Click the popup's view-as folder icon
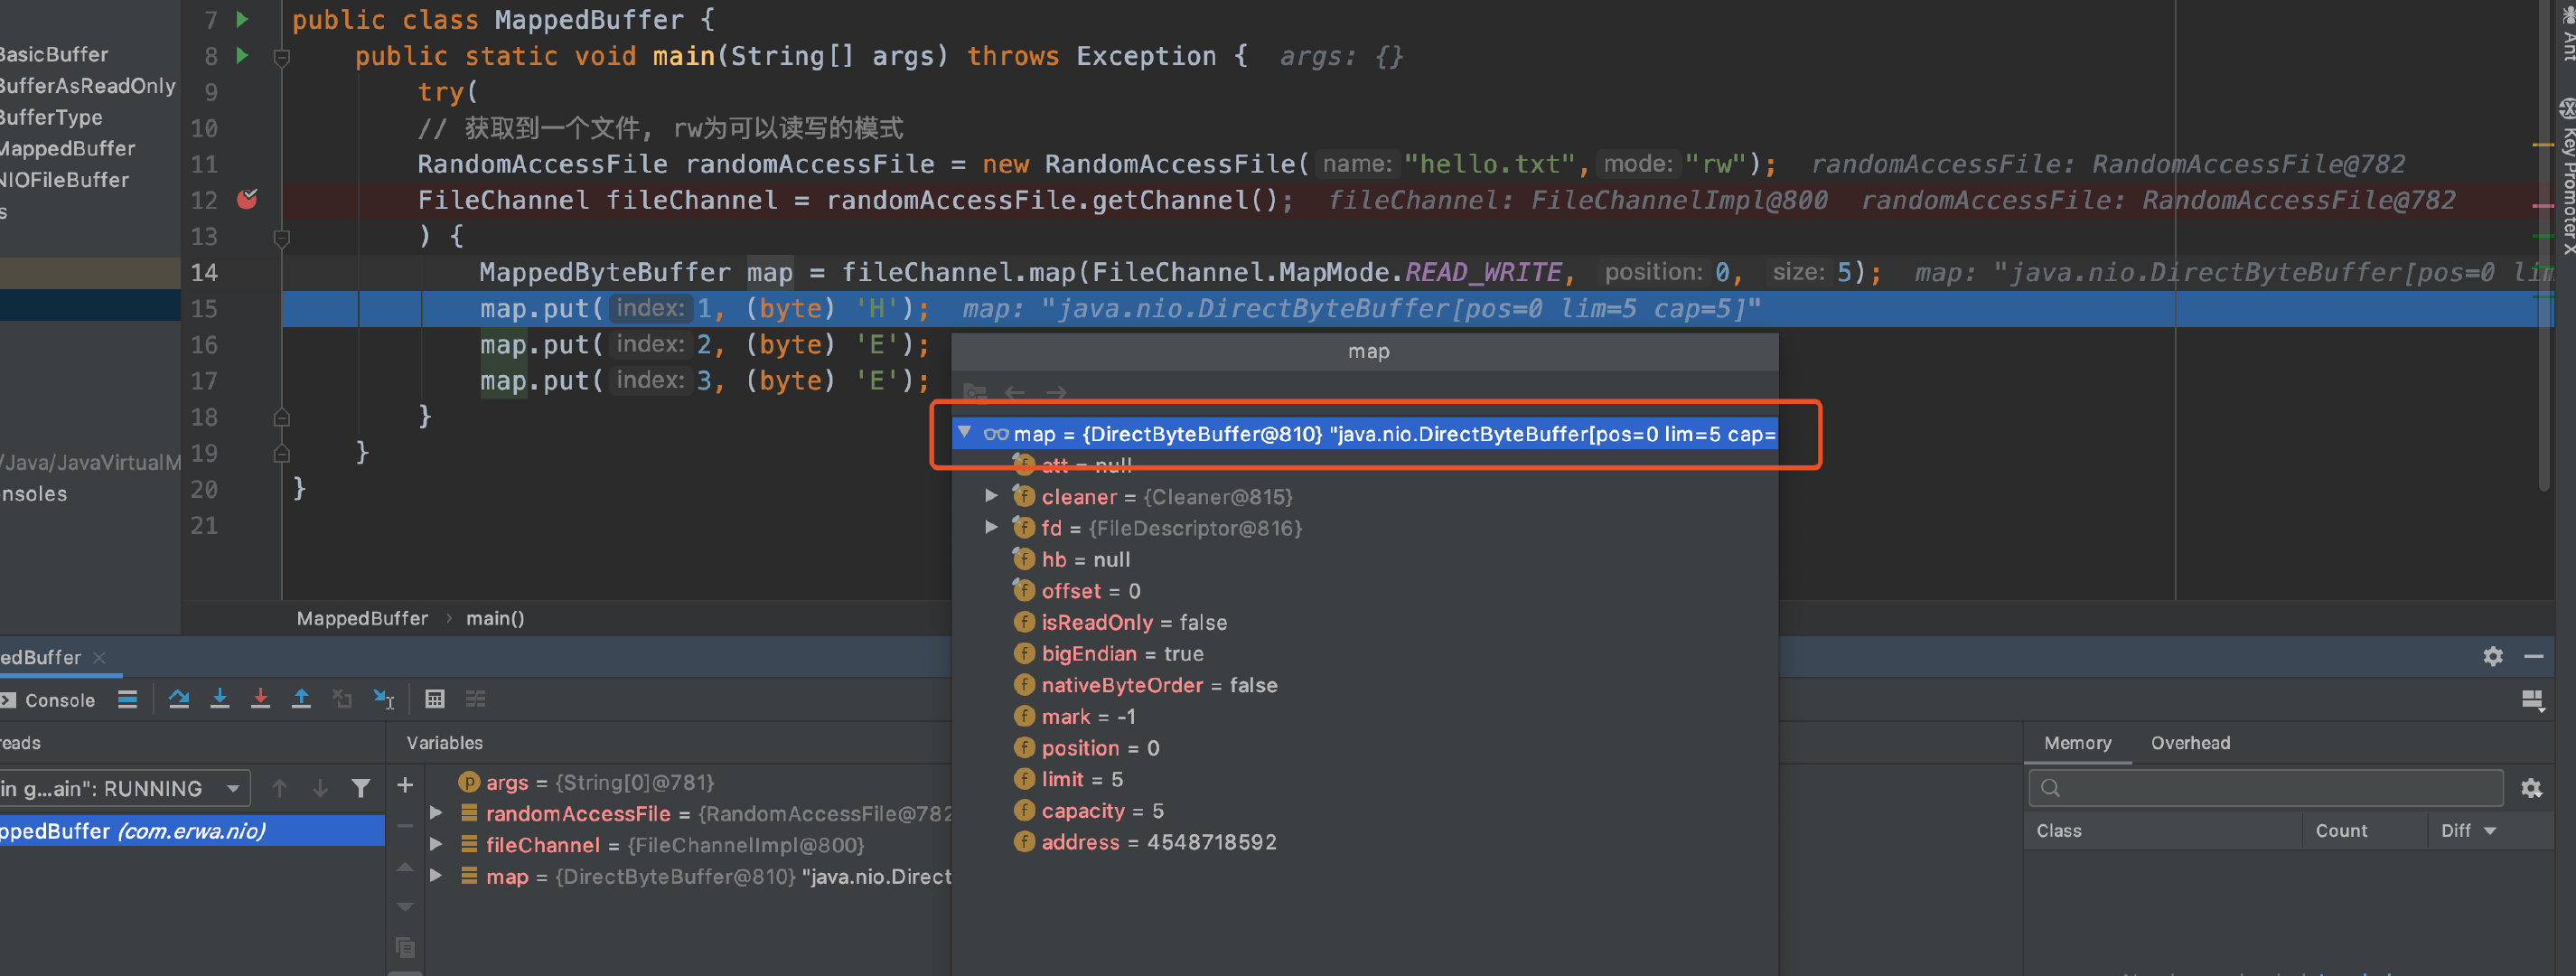The image size is (2576, 976). (975, 392)
